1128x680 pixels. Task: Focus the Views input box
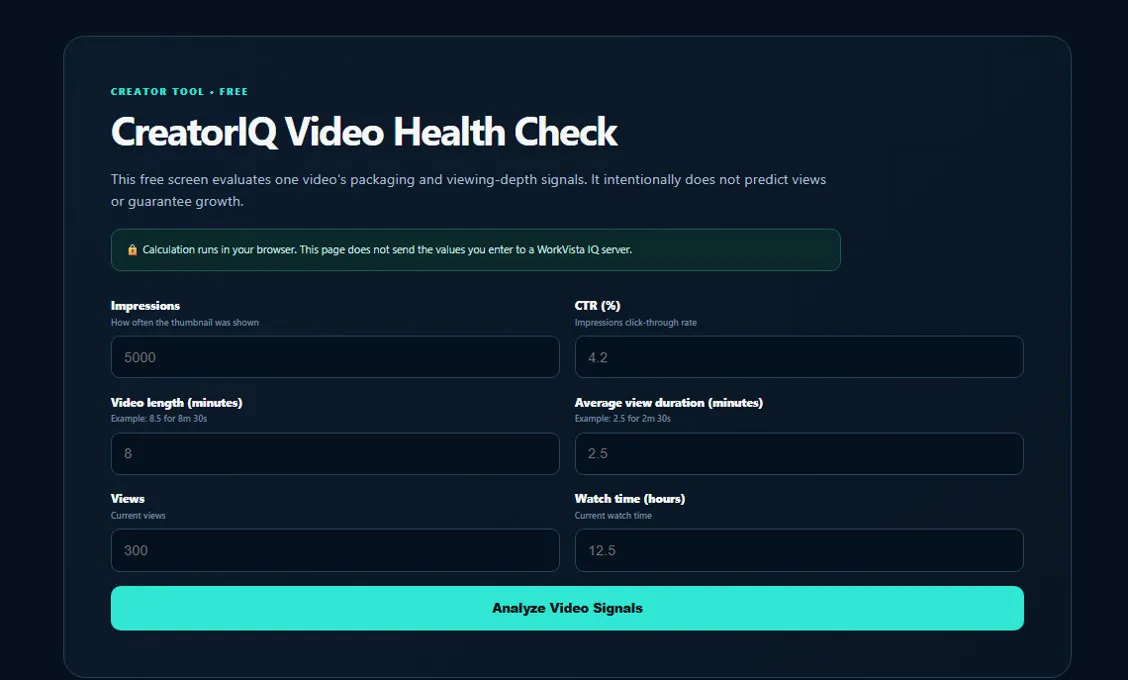(335, 550)
